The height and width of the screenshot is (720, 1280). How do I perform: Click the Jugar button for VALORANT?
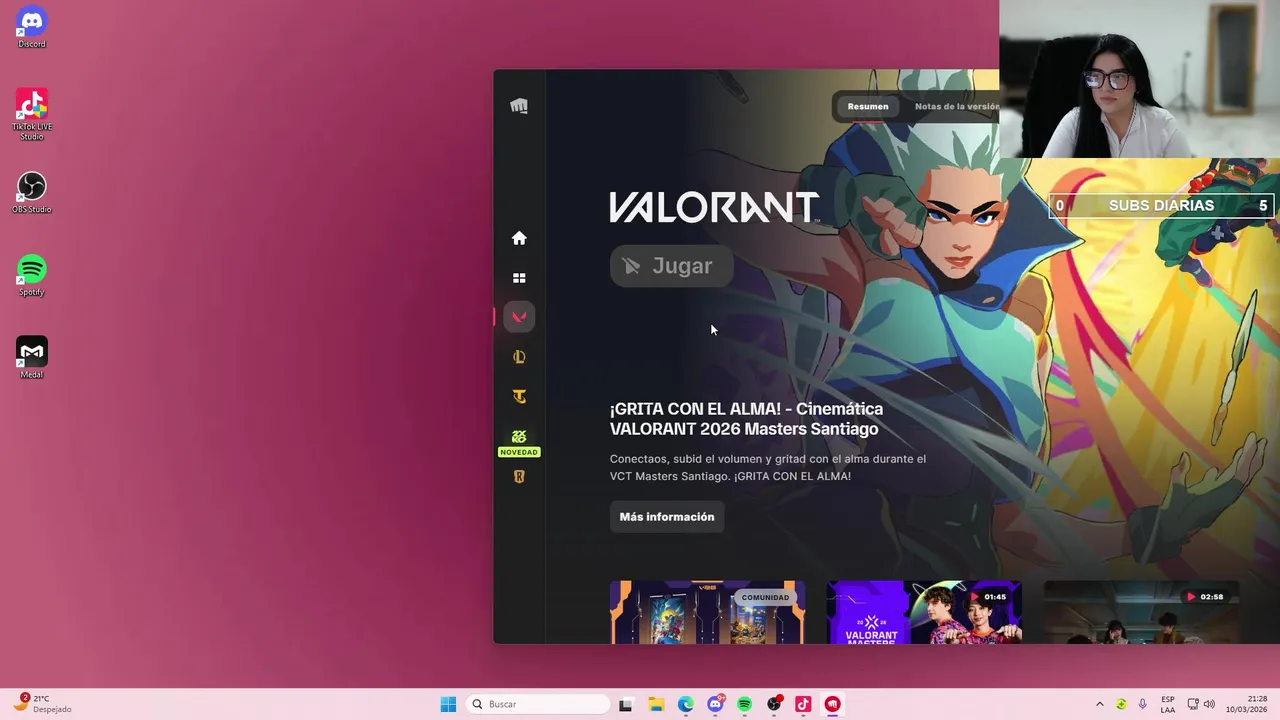[x=672, y=266]
